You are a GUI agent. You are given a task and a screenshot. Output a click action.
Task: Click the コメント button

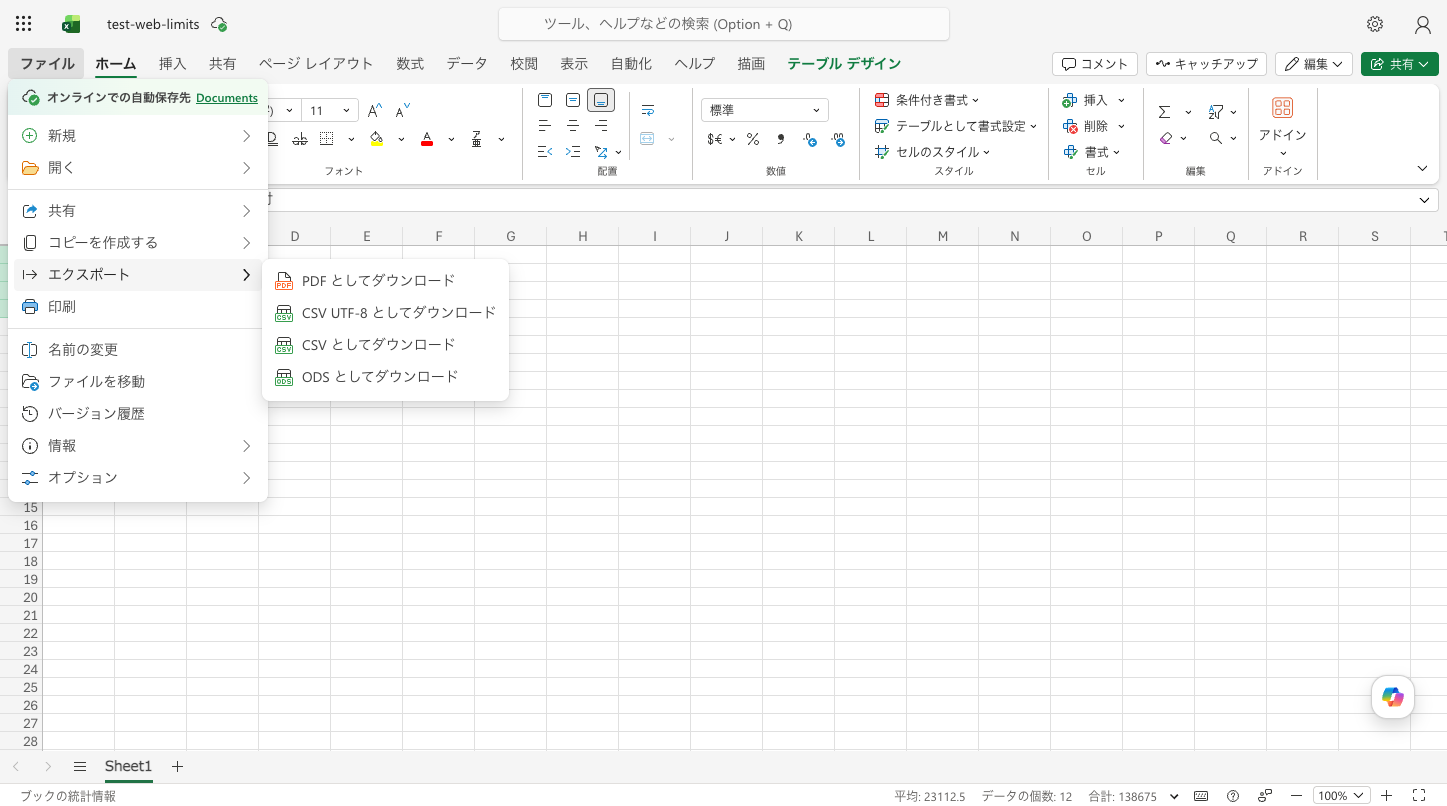coord(1095,63)
